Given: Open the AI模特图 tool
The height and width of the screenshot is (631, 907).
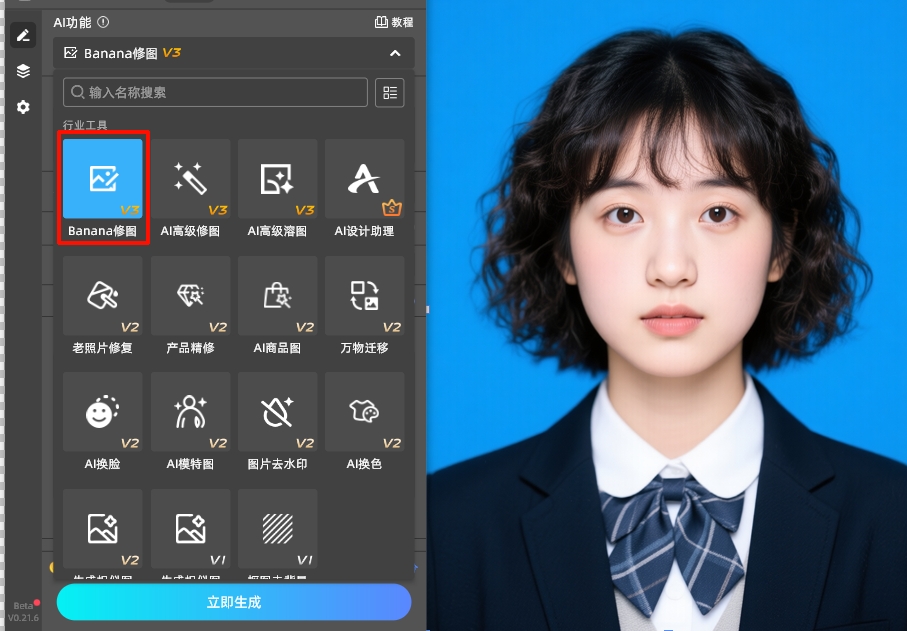Looking at the screenshot, I should tap(190, 413).
